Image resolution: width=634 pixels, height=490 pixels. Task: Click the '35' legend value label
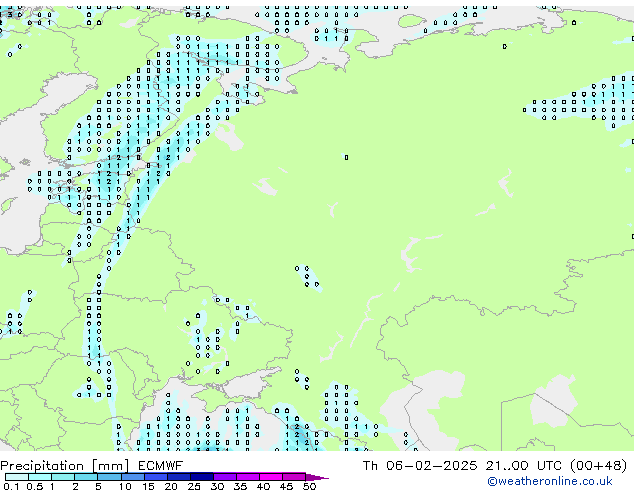(240, 486)
